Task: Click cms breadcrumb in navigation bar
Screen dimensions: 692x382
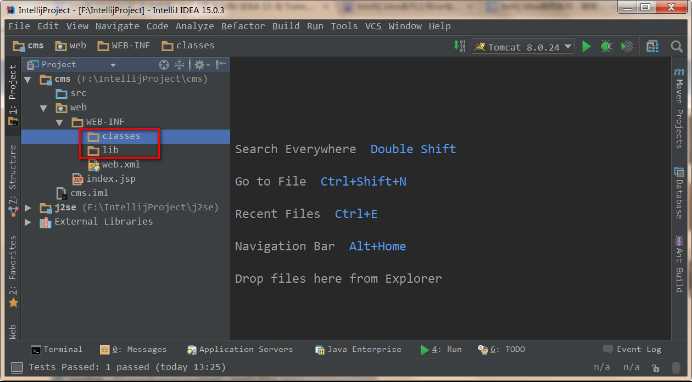Action: point(28,45)
